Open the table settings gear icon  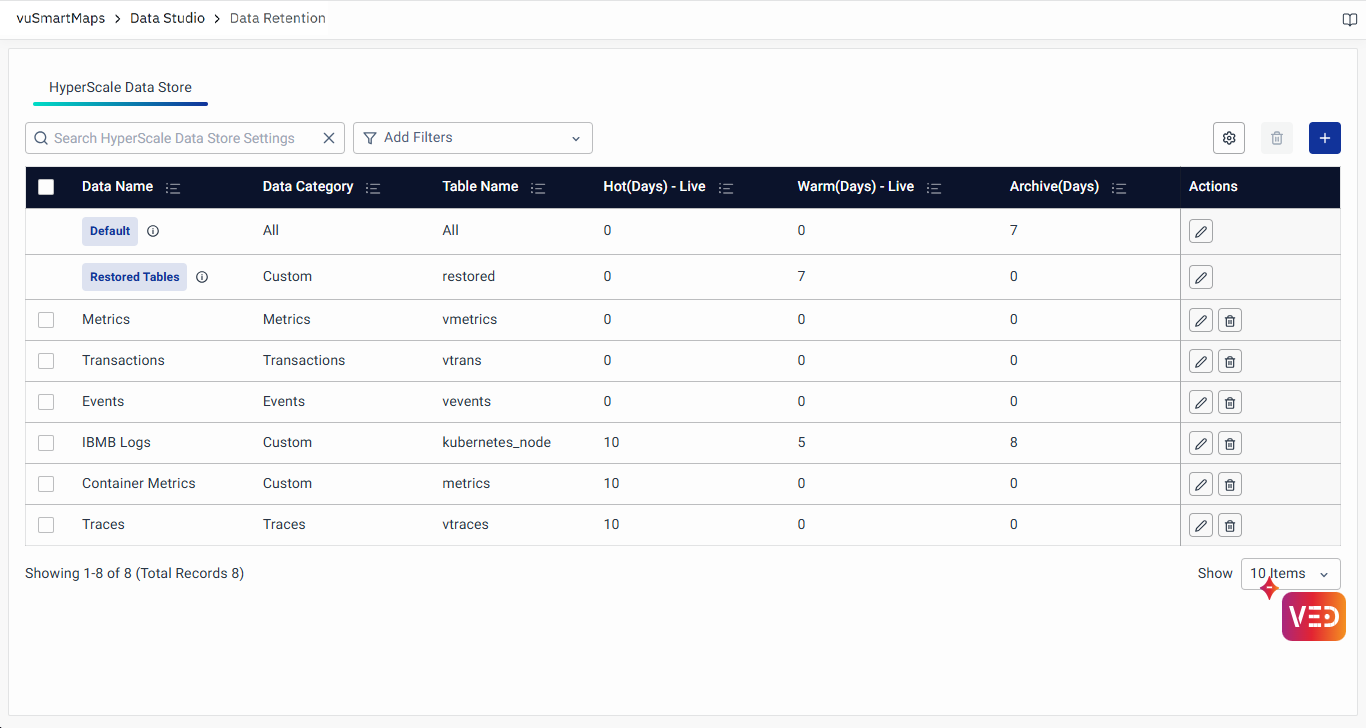(x=1229, y=138)
